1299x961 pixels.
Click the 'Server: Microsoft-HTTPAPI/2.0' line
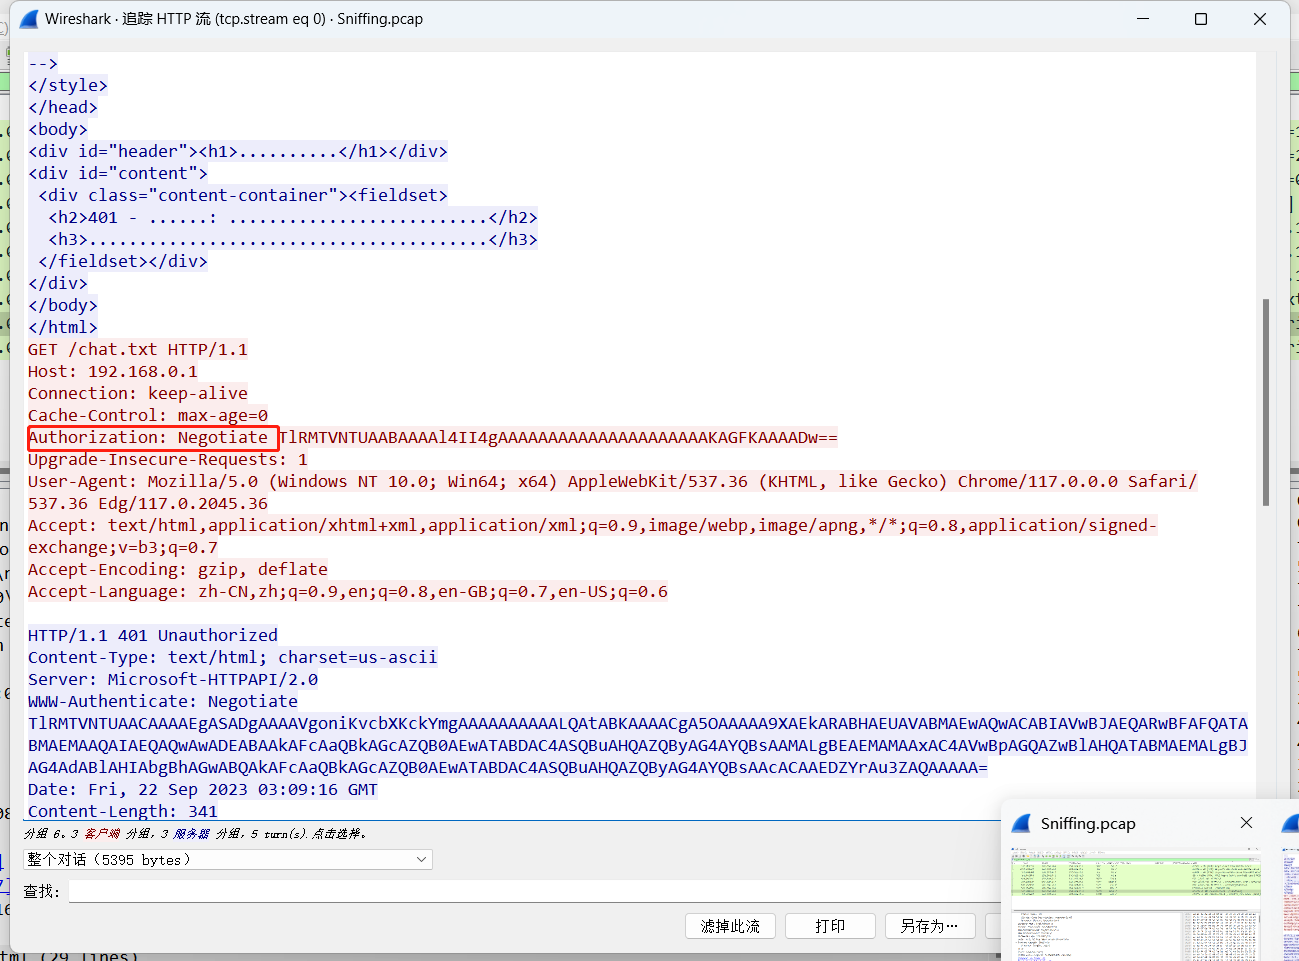point(173,679)
